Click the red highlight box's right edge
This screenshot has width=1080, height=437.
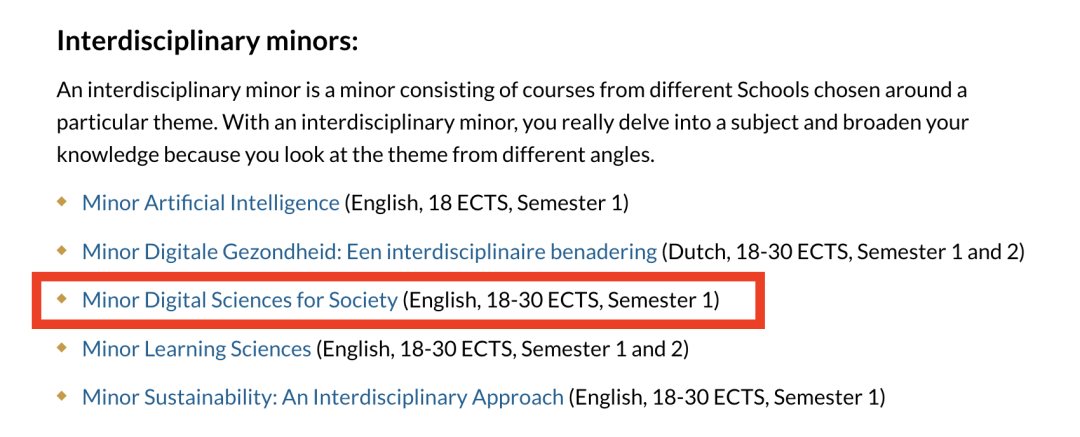(x=762, y=300)
